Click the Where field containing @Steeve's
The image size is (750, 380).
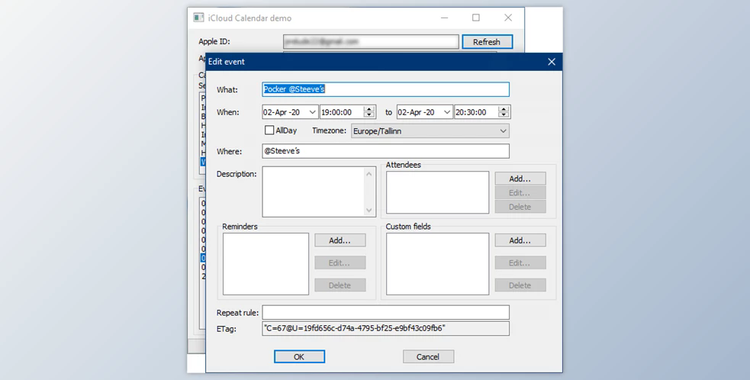click(x=386, y=151)
